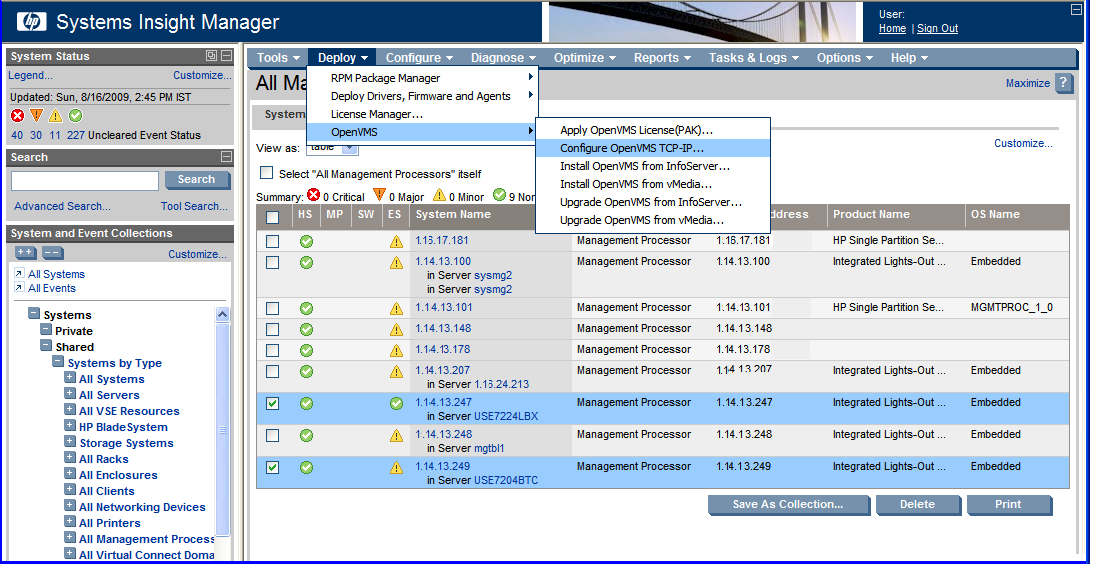Open the Advanced Search link
Image resolution: width=1096 pixels, height=564 pixels.
click(x=62, y=206)
